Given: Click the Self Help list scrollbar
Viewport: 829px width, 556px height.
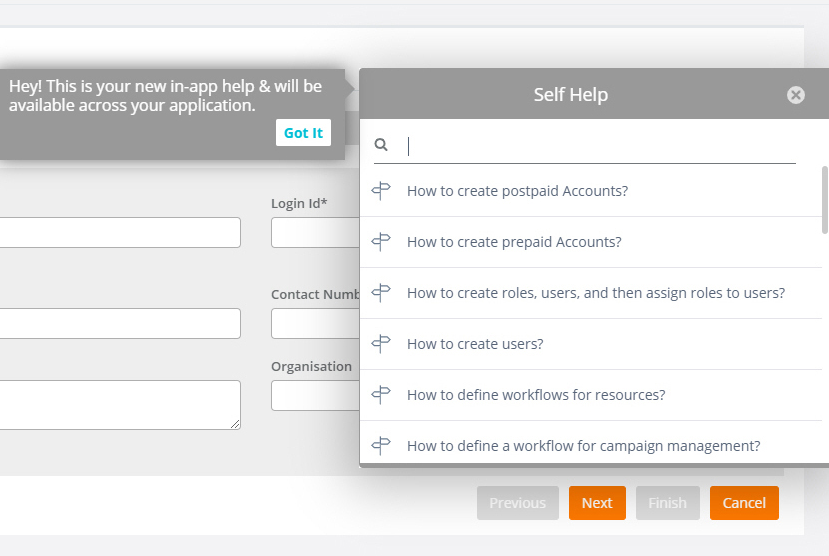Looking at the screenshot, I should pyautogui.click(x=825, y=200).
